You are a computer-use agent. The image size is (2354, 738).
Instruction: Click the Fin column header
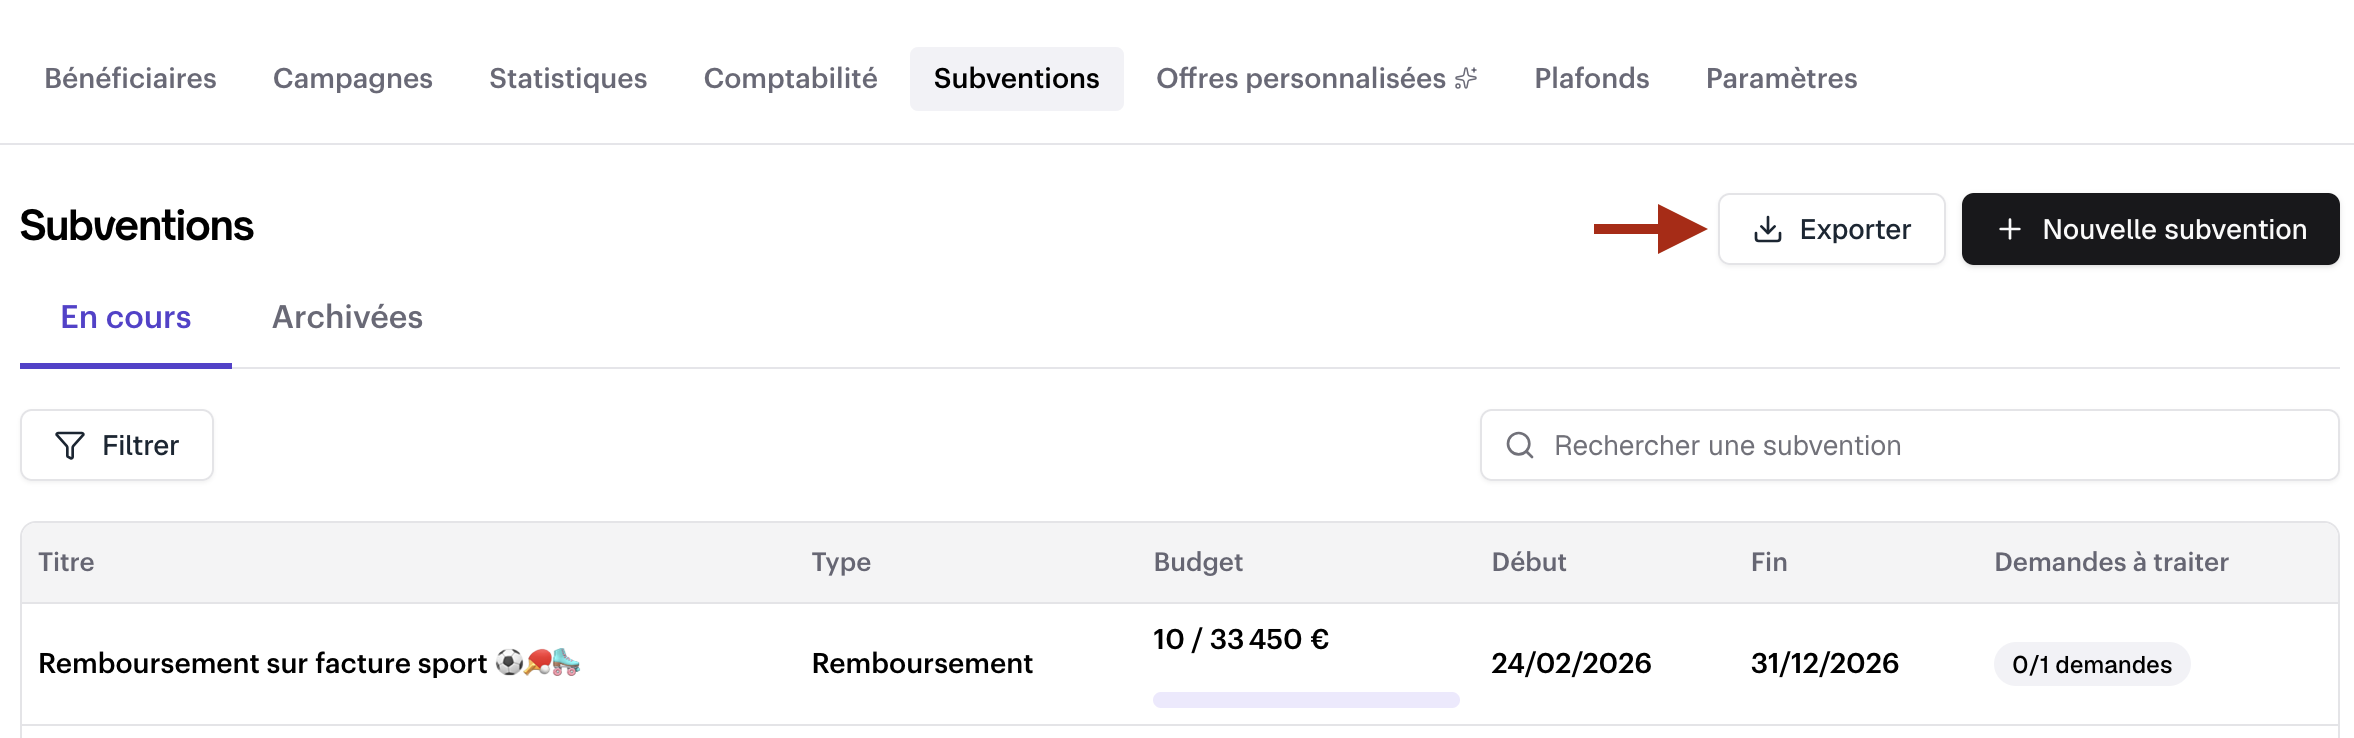click(1769, 562)
